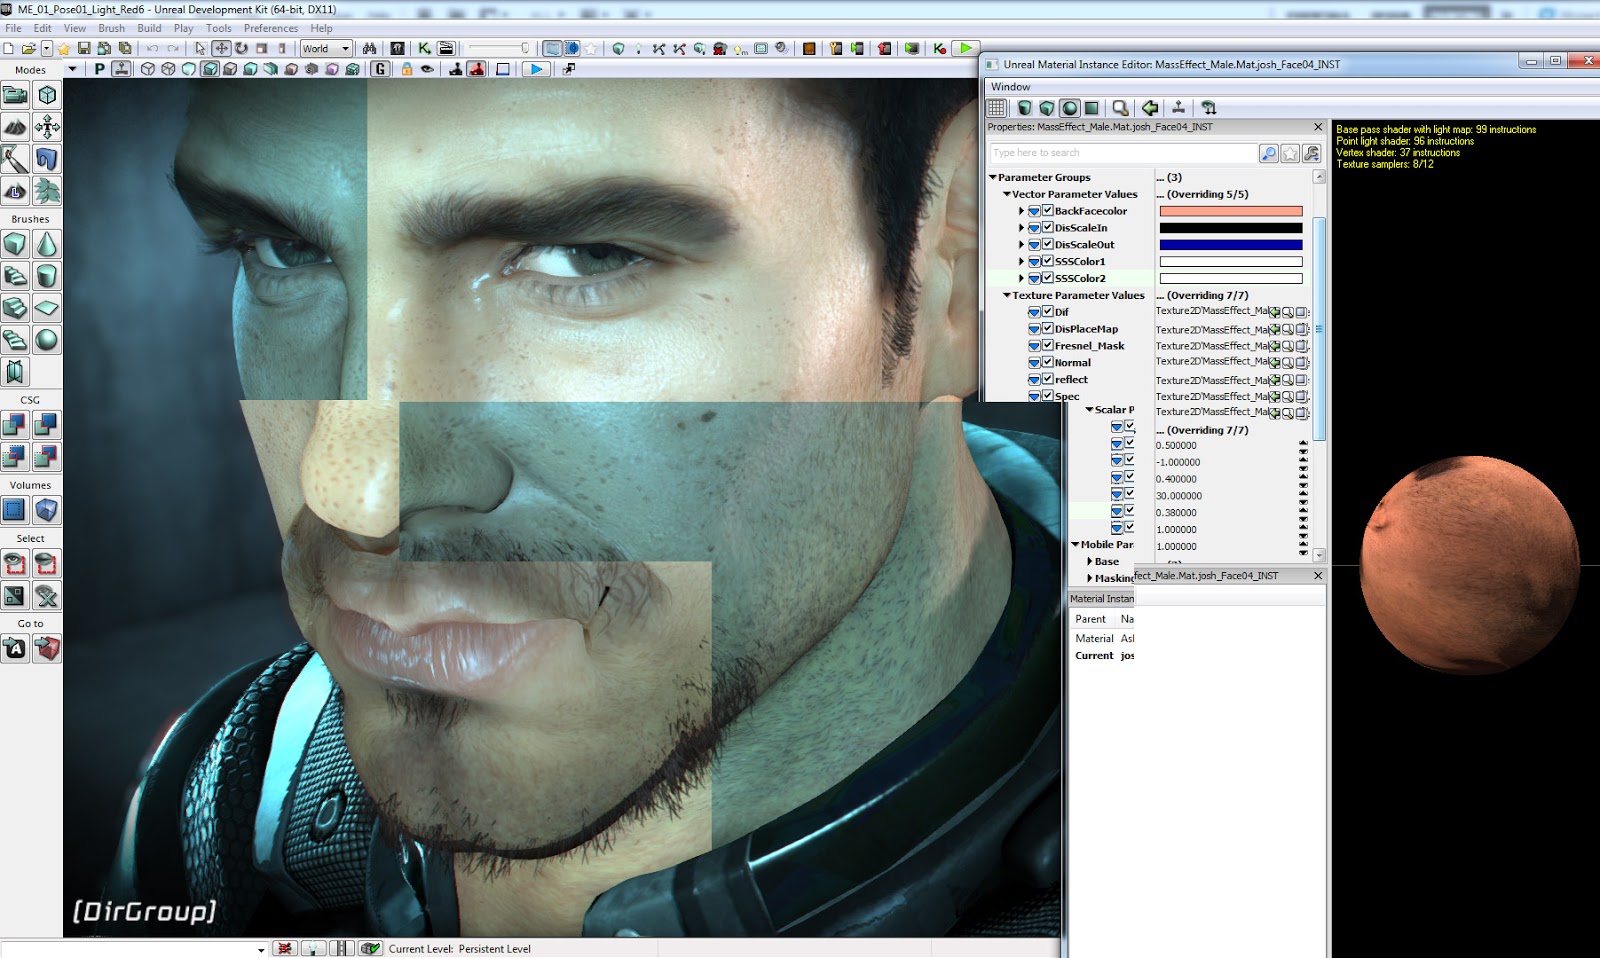This screenshot has height=958, width=1600.
Task: Show cube preview primitive in Material Editor
Action: coord(1047,108)
